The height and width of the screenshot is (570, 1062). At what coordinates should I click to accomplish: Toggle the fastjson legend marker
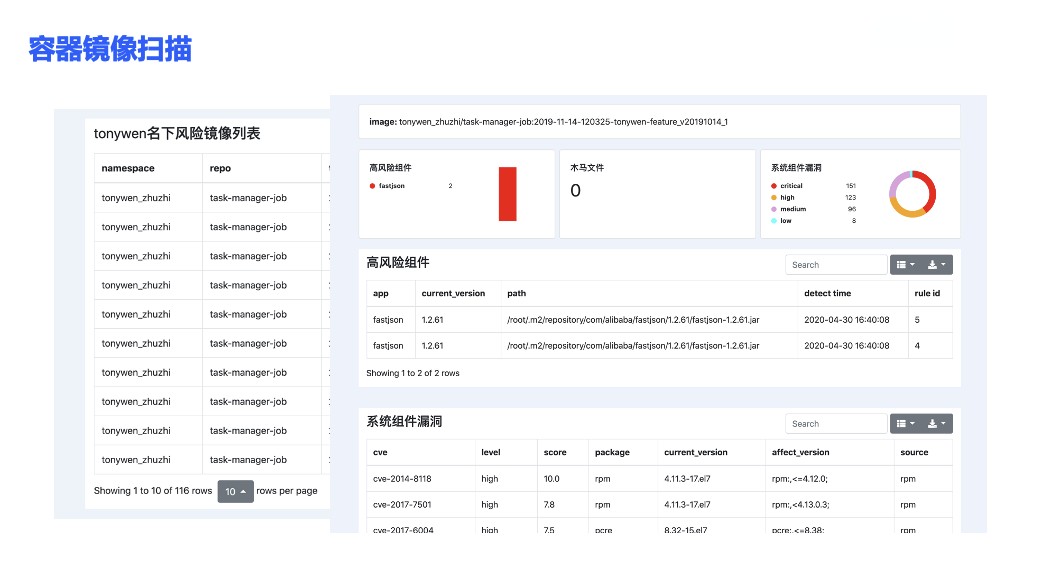373,186
